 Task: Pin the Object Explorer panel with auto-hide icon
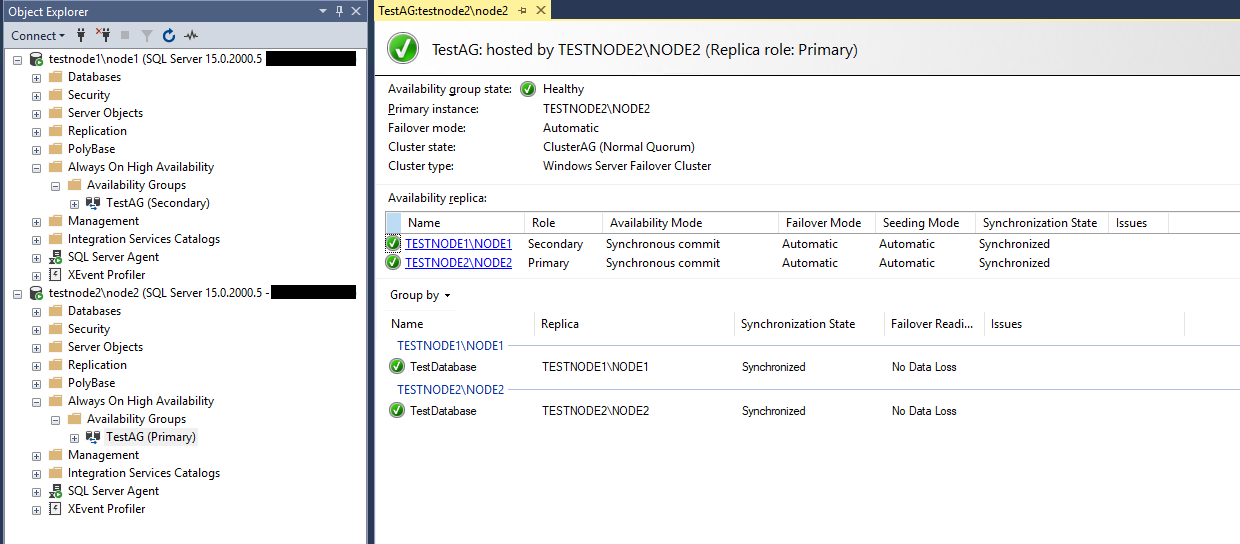[x=339, y=11]
